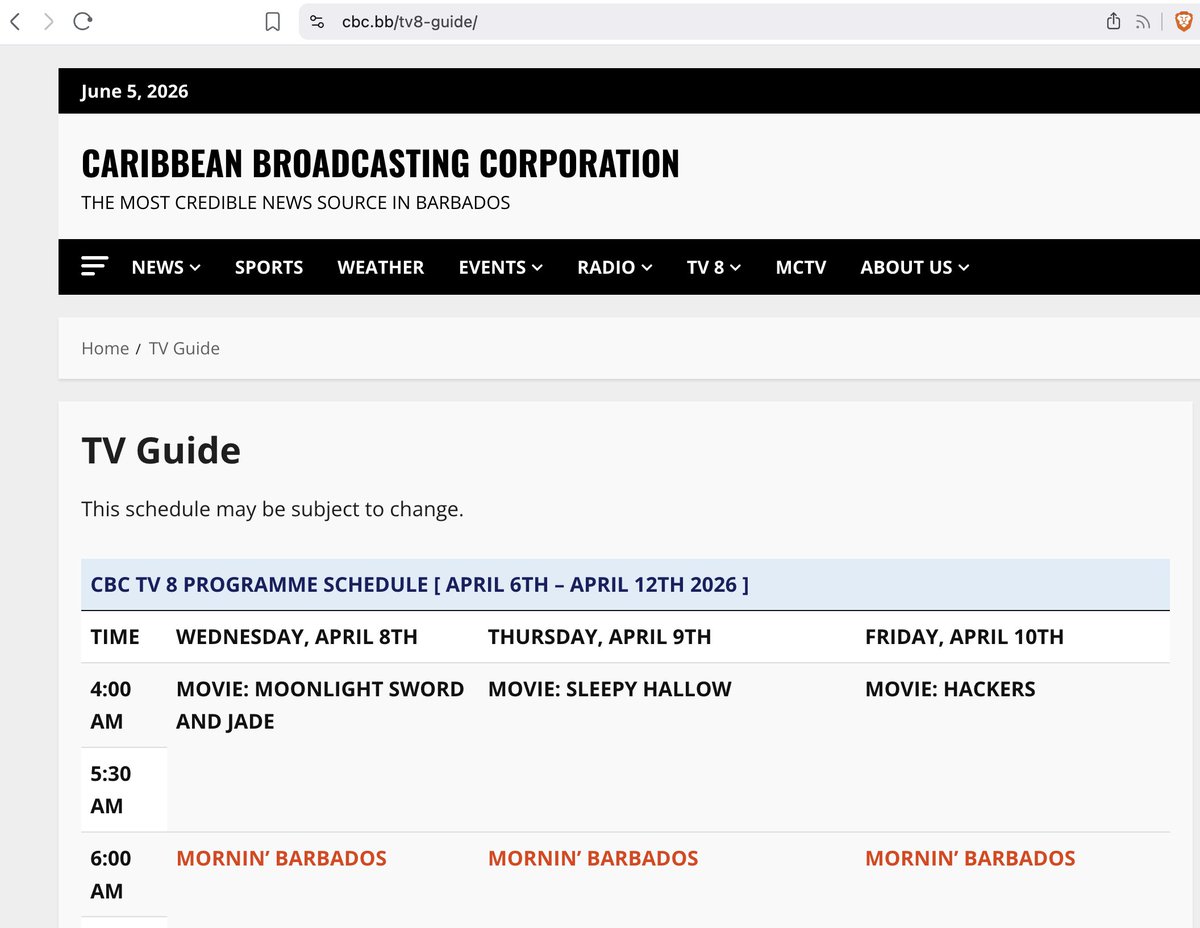Click the THURSDAY, APRIL 9TH column header

[x=600, y=636]
